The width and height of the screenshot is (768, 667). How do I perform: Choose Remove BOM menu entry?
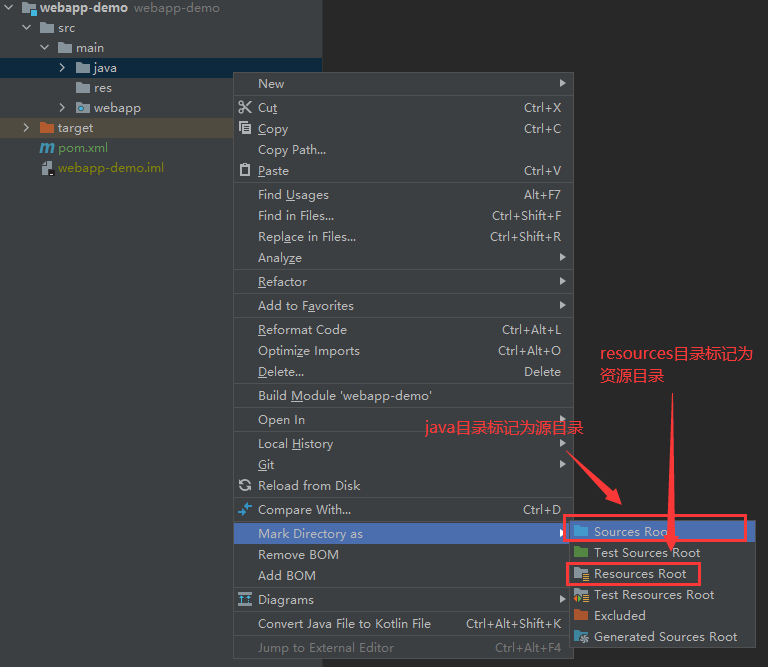click(404, 554)
